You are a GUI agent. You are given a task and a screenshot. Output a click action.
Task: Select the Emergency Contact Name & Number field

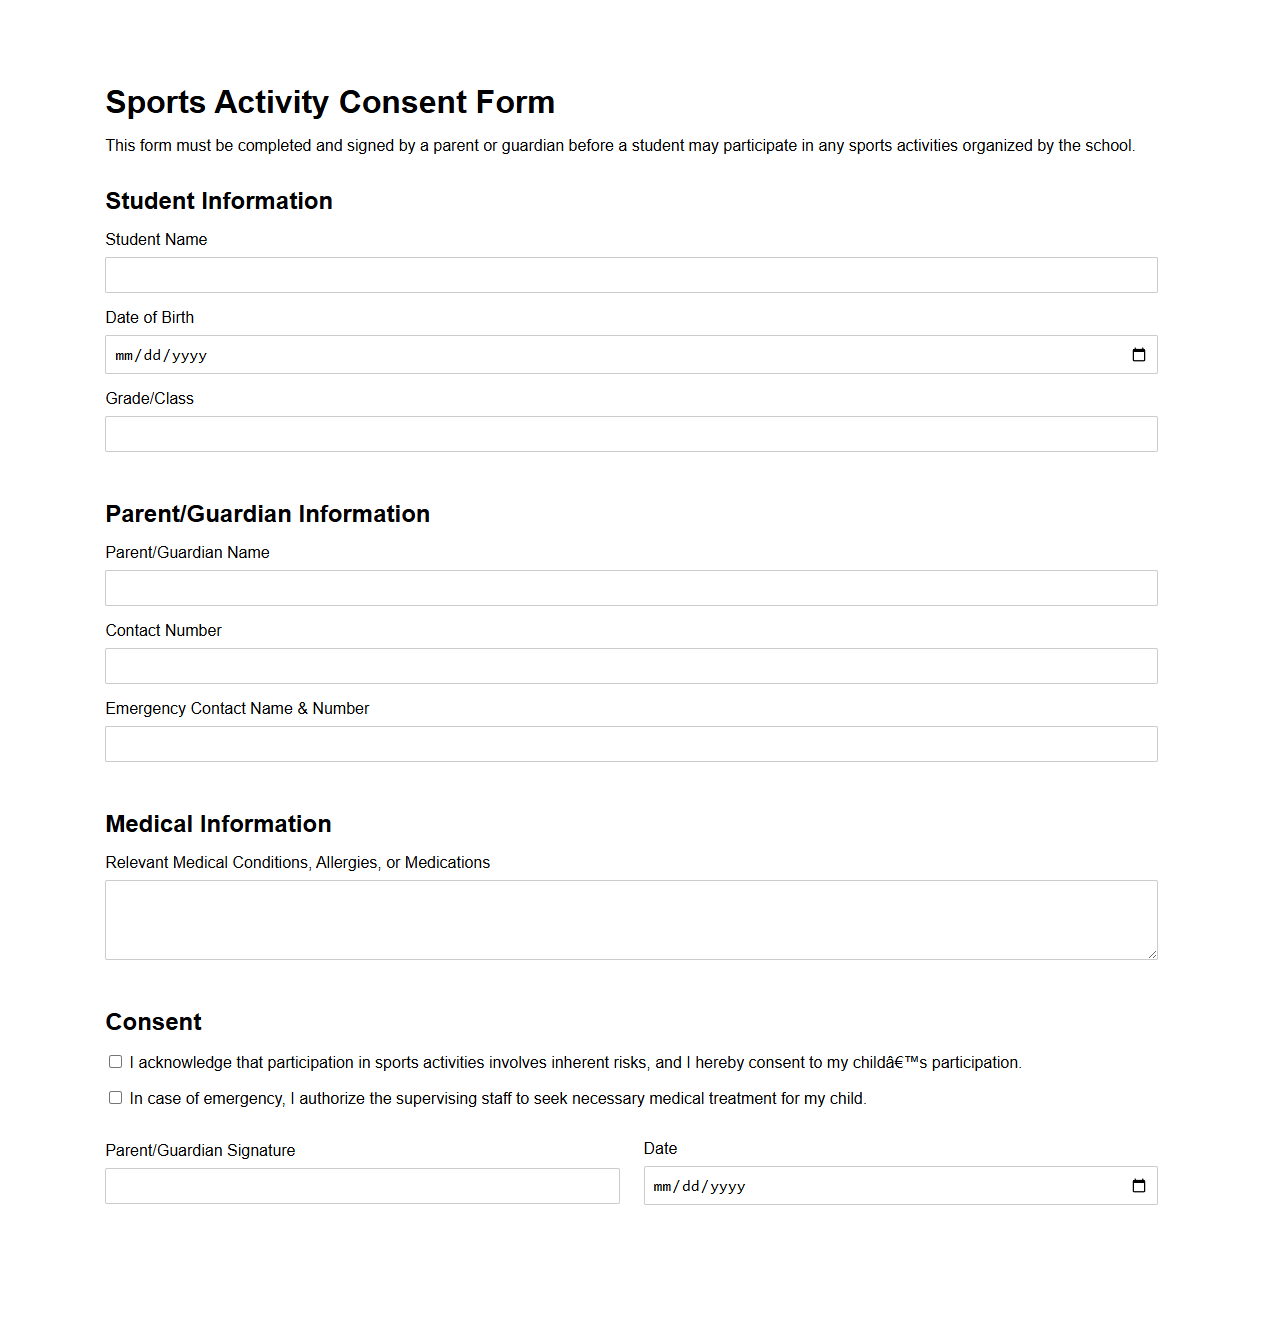[630, 743]
